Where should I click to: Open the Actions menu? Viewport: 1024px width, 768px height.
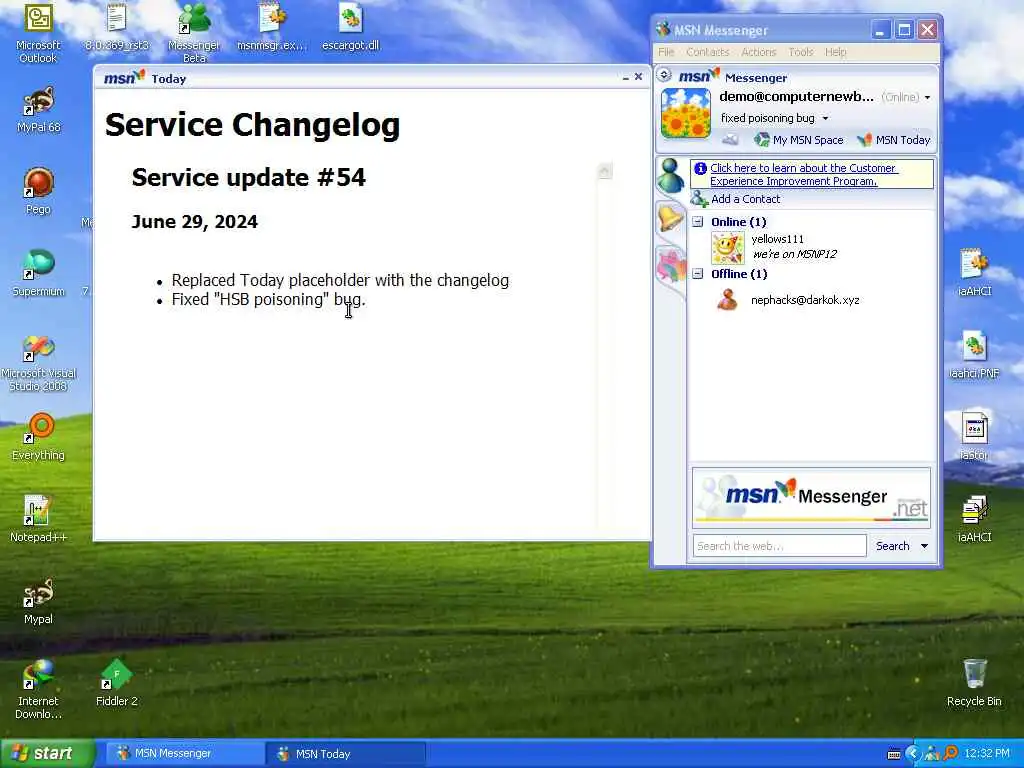point(758,52)
